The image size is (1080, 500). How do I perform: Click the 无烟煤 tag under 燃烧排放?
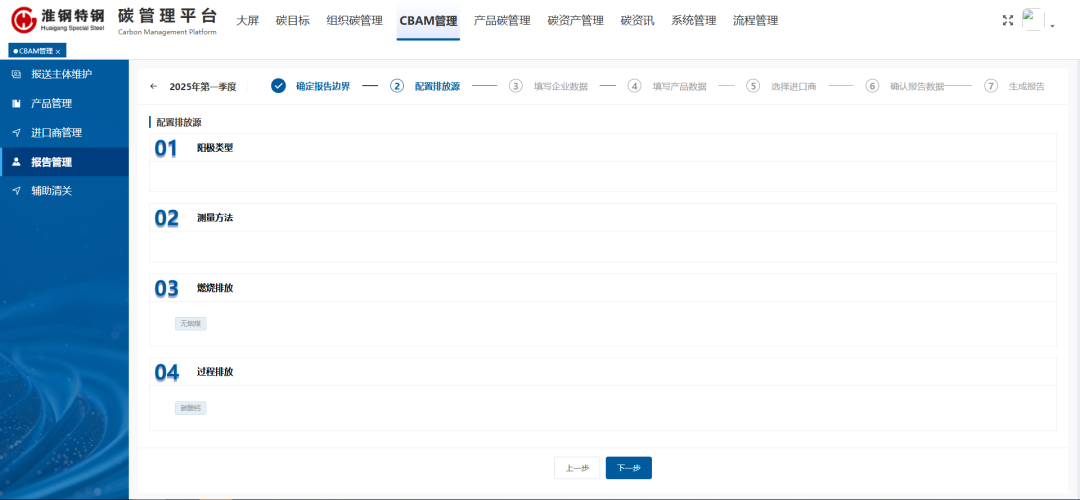pyautogui.click(x=191, y=324)
